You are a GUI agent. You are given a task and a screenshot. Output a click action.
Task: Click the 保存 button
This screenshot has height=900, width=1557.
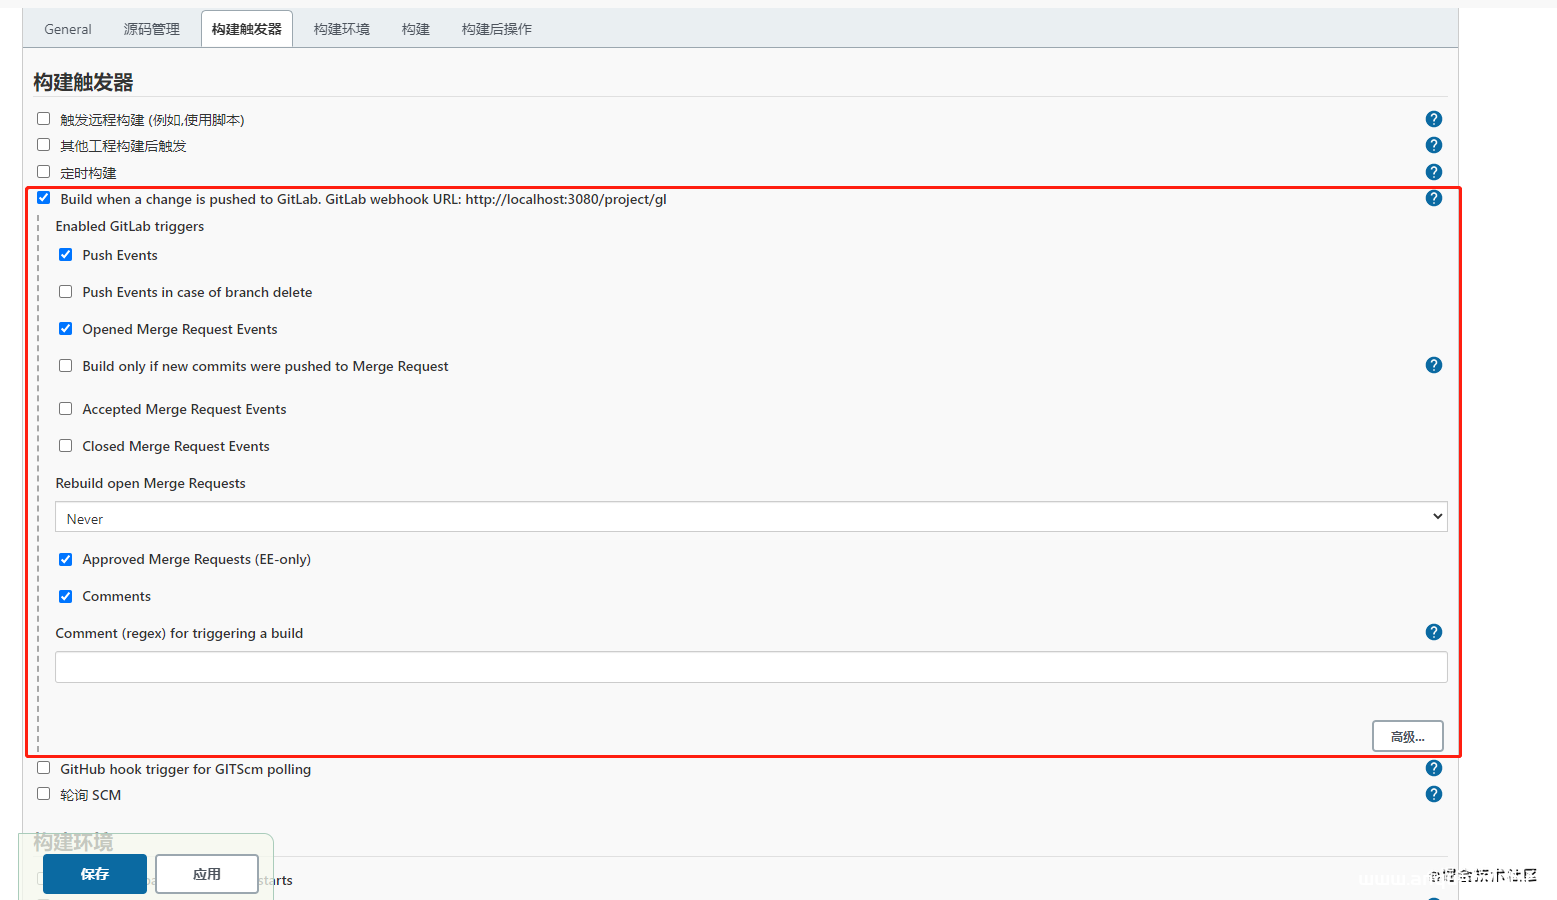(x=94, y=873)
